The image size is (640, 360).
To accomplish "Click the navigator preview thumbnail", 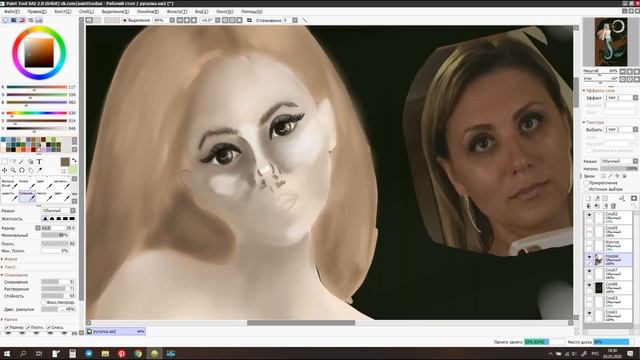I will 611,42.
